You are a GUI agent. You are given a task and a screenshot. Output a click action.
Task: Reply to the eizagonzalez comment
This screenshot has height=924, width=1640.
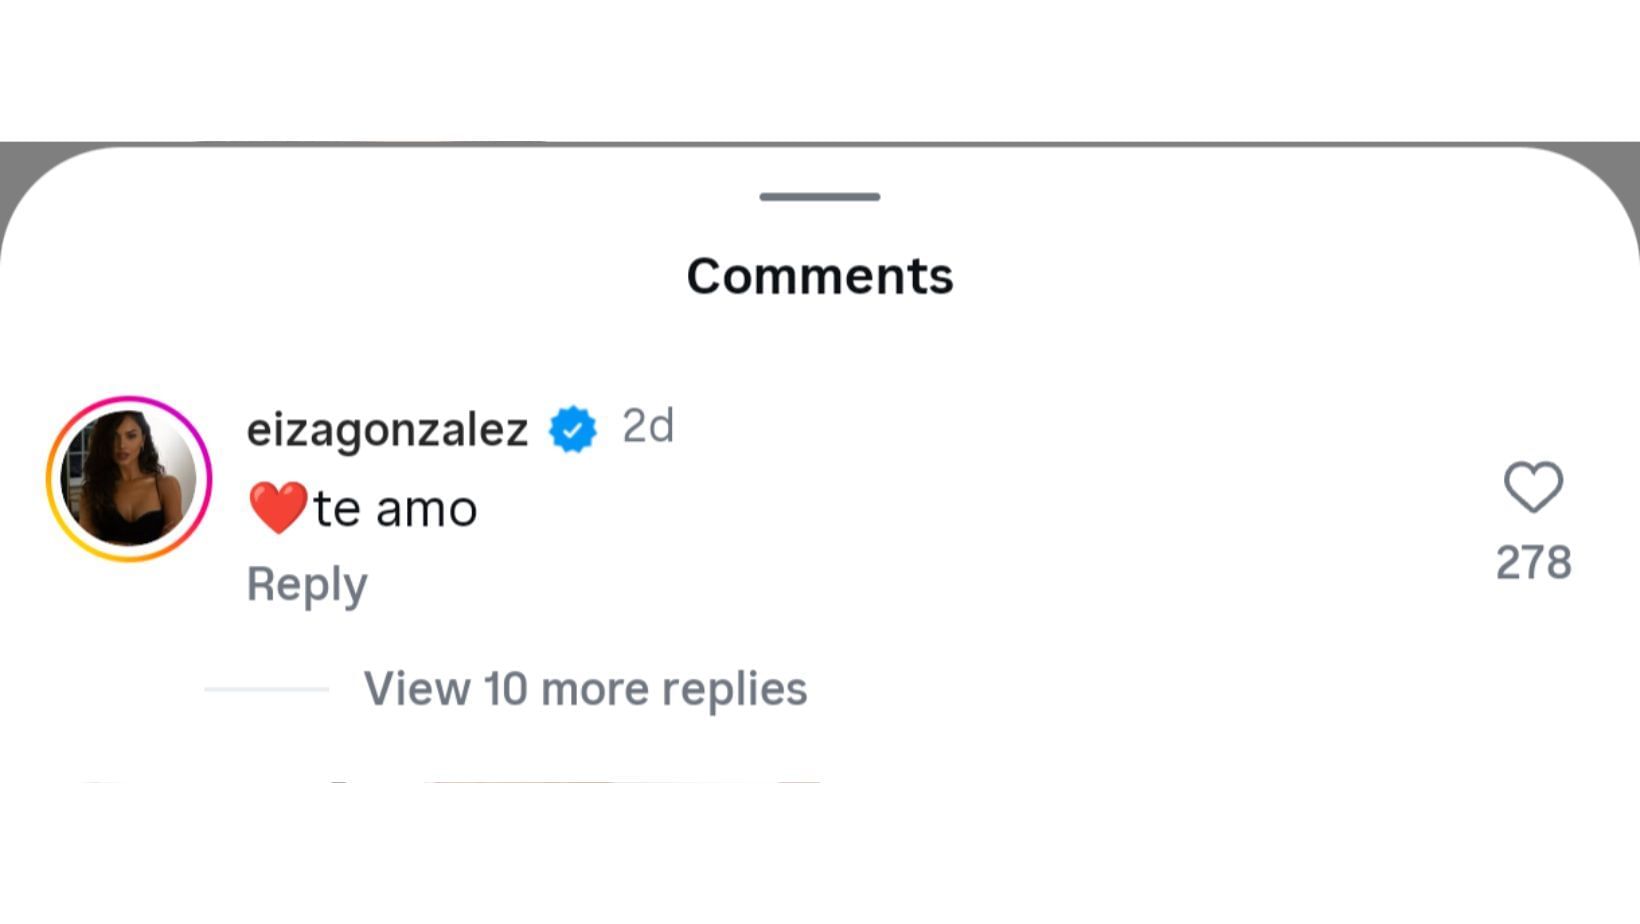[307, 584]
